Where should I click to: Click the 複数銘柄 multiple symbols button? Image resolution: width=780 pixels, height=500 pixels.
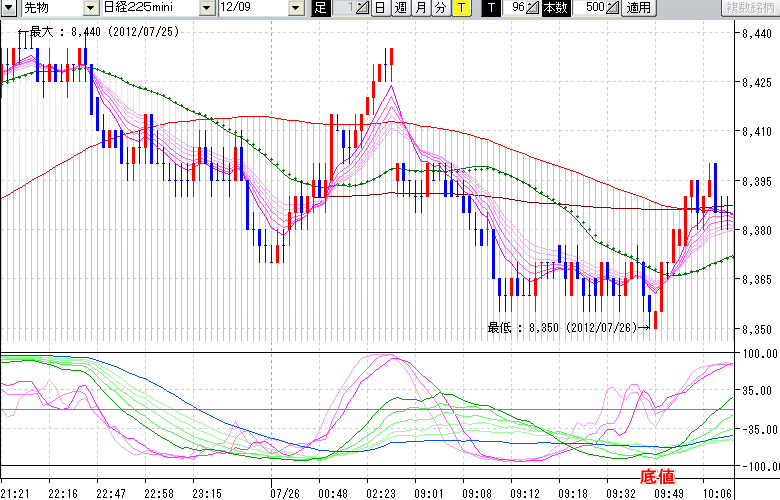[x=750, y=7]
